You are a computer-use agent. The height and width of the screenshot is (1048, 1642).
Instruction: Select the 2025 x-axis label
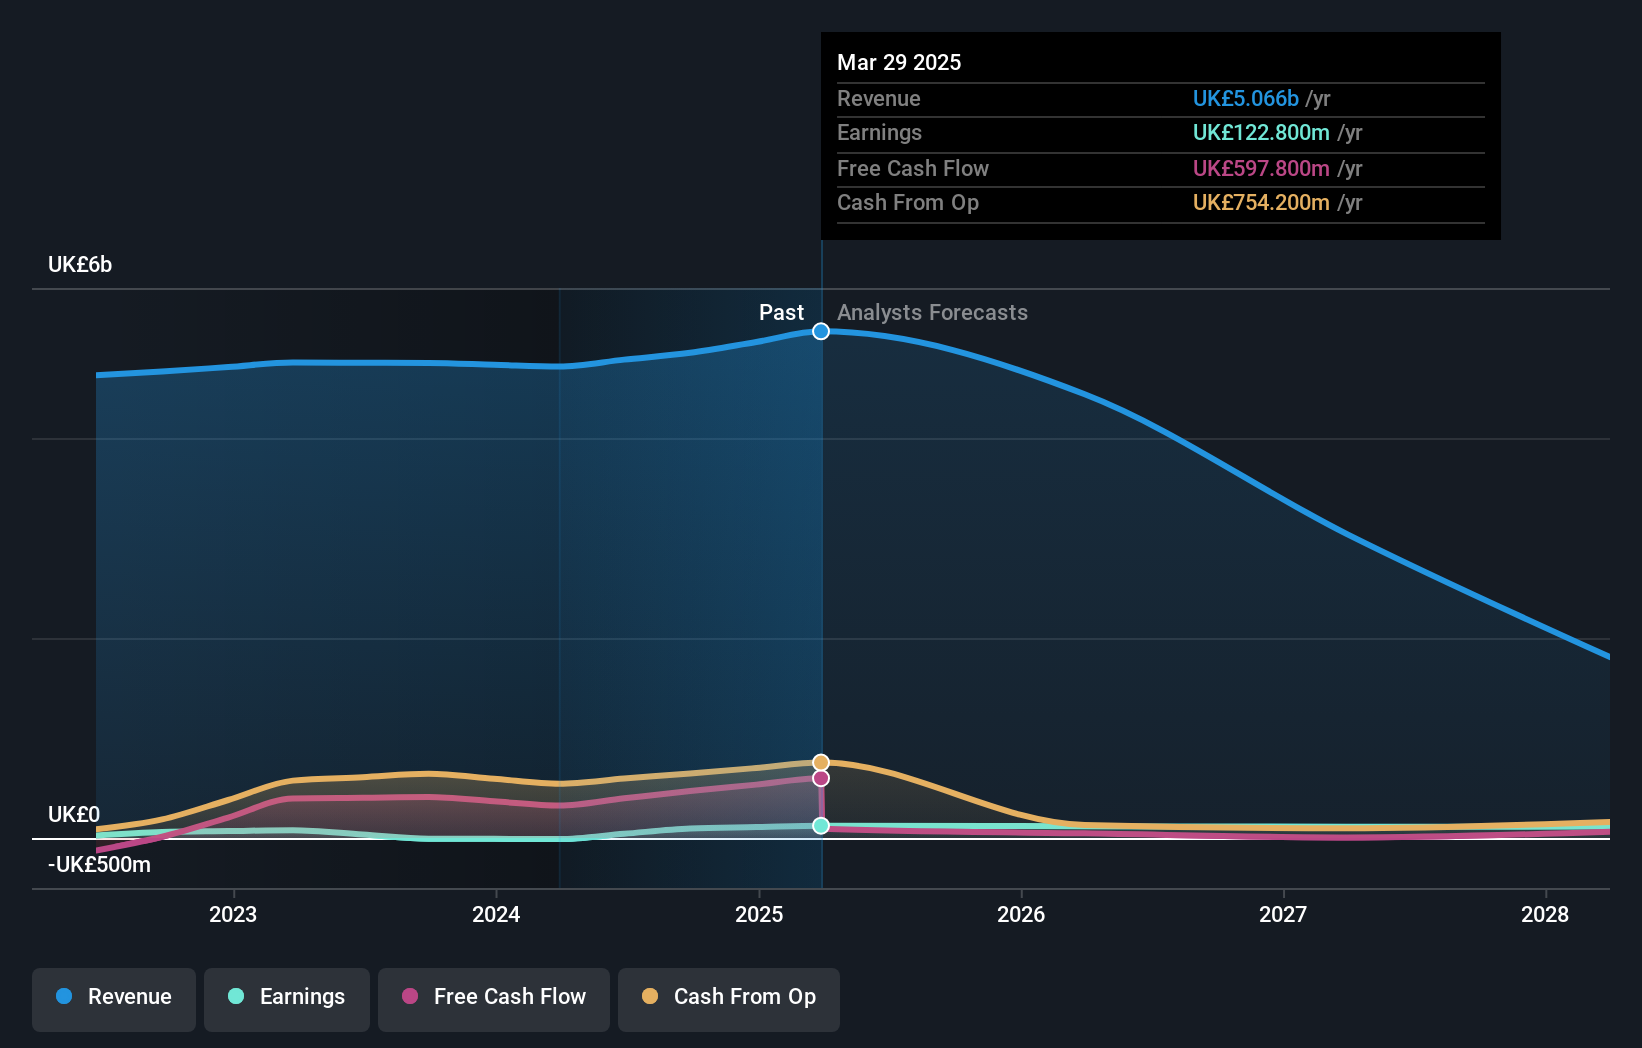click(759, 914)
